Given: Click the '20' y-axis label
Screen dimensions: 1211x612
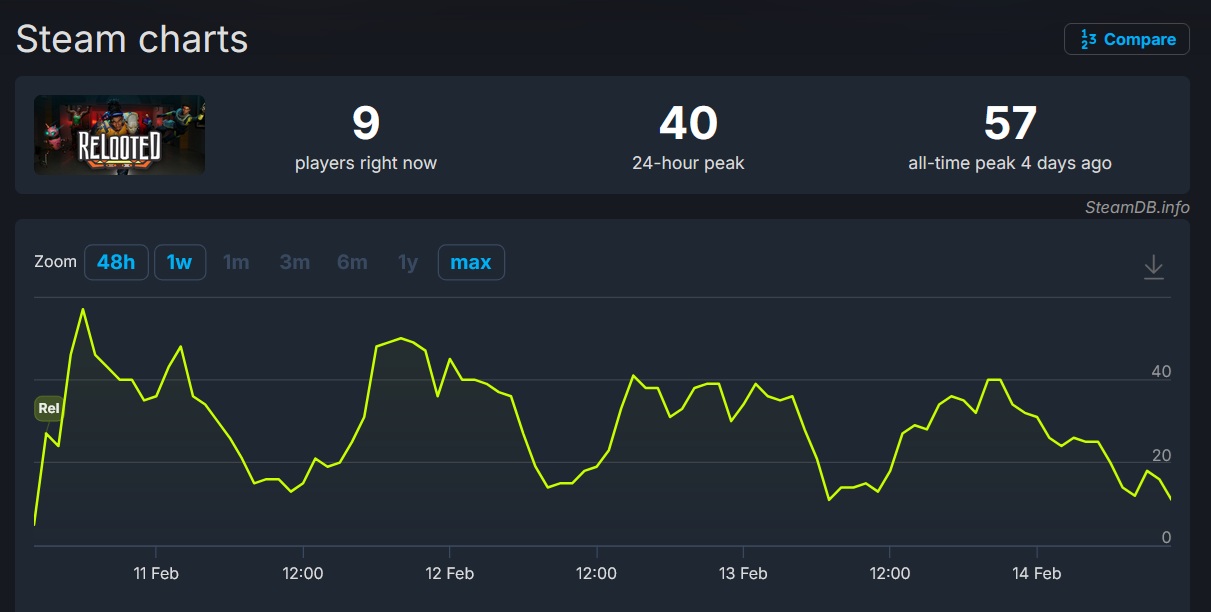Looking at the screenshot, I should tap(1161, 456).
